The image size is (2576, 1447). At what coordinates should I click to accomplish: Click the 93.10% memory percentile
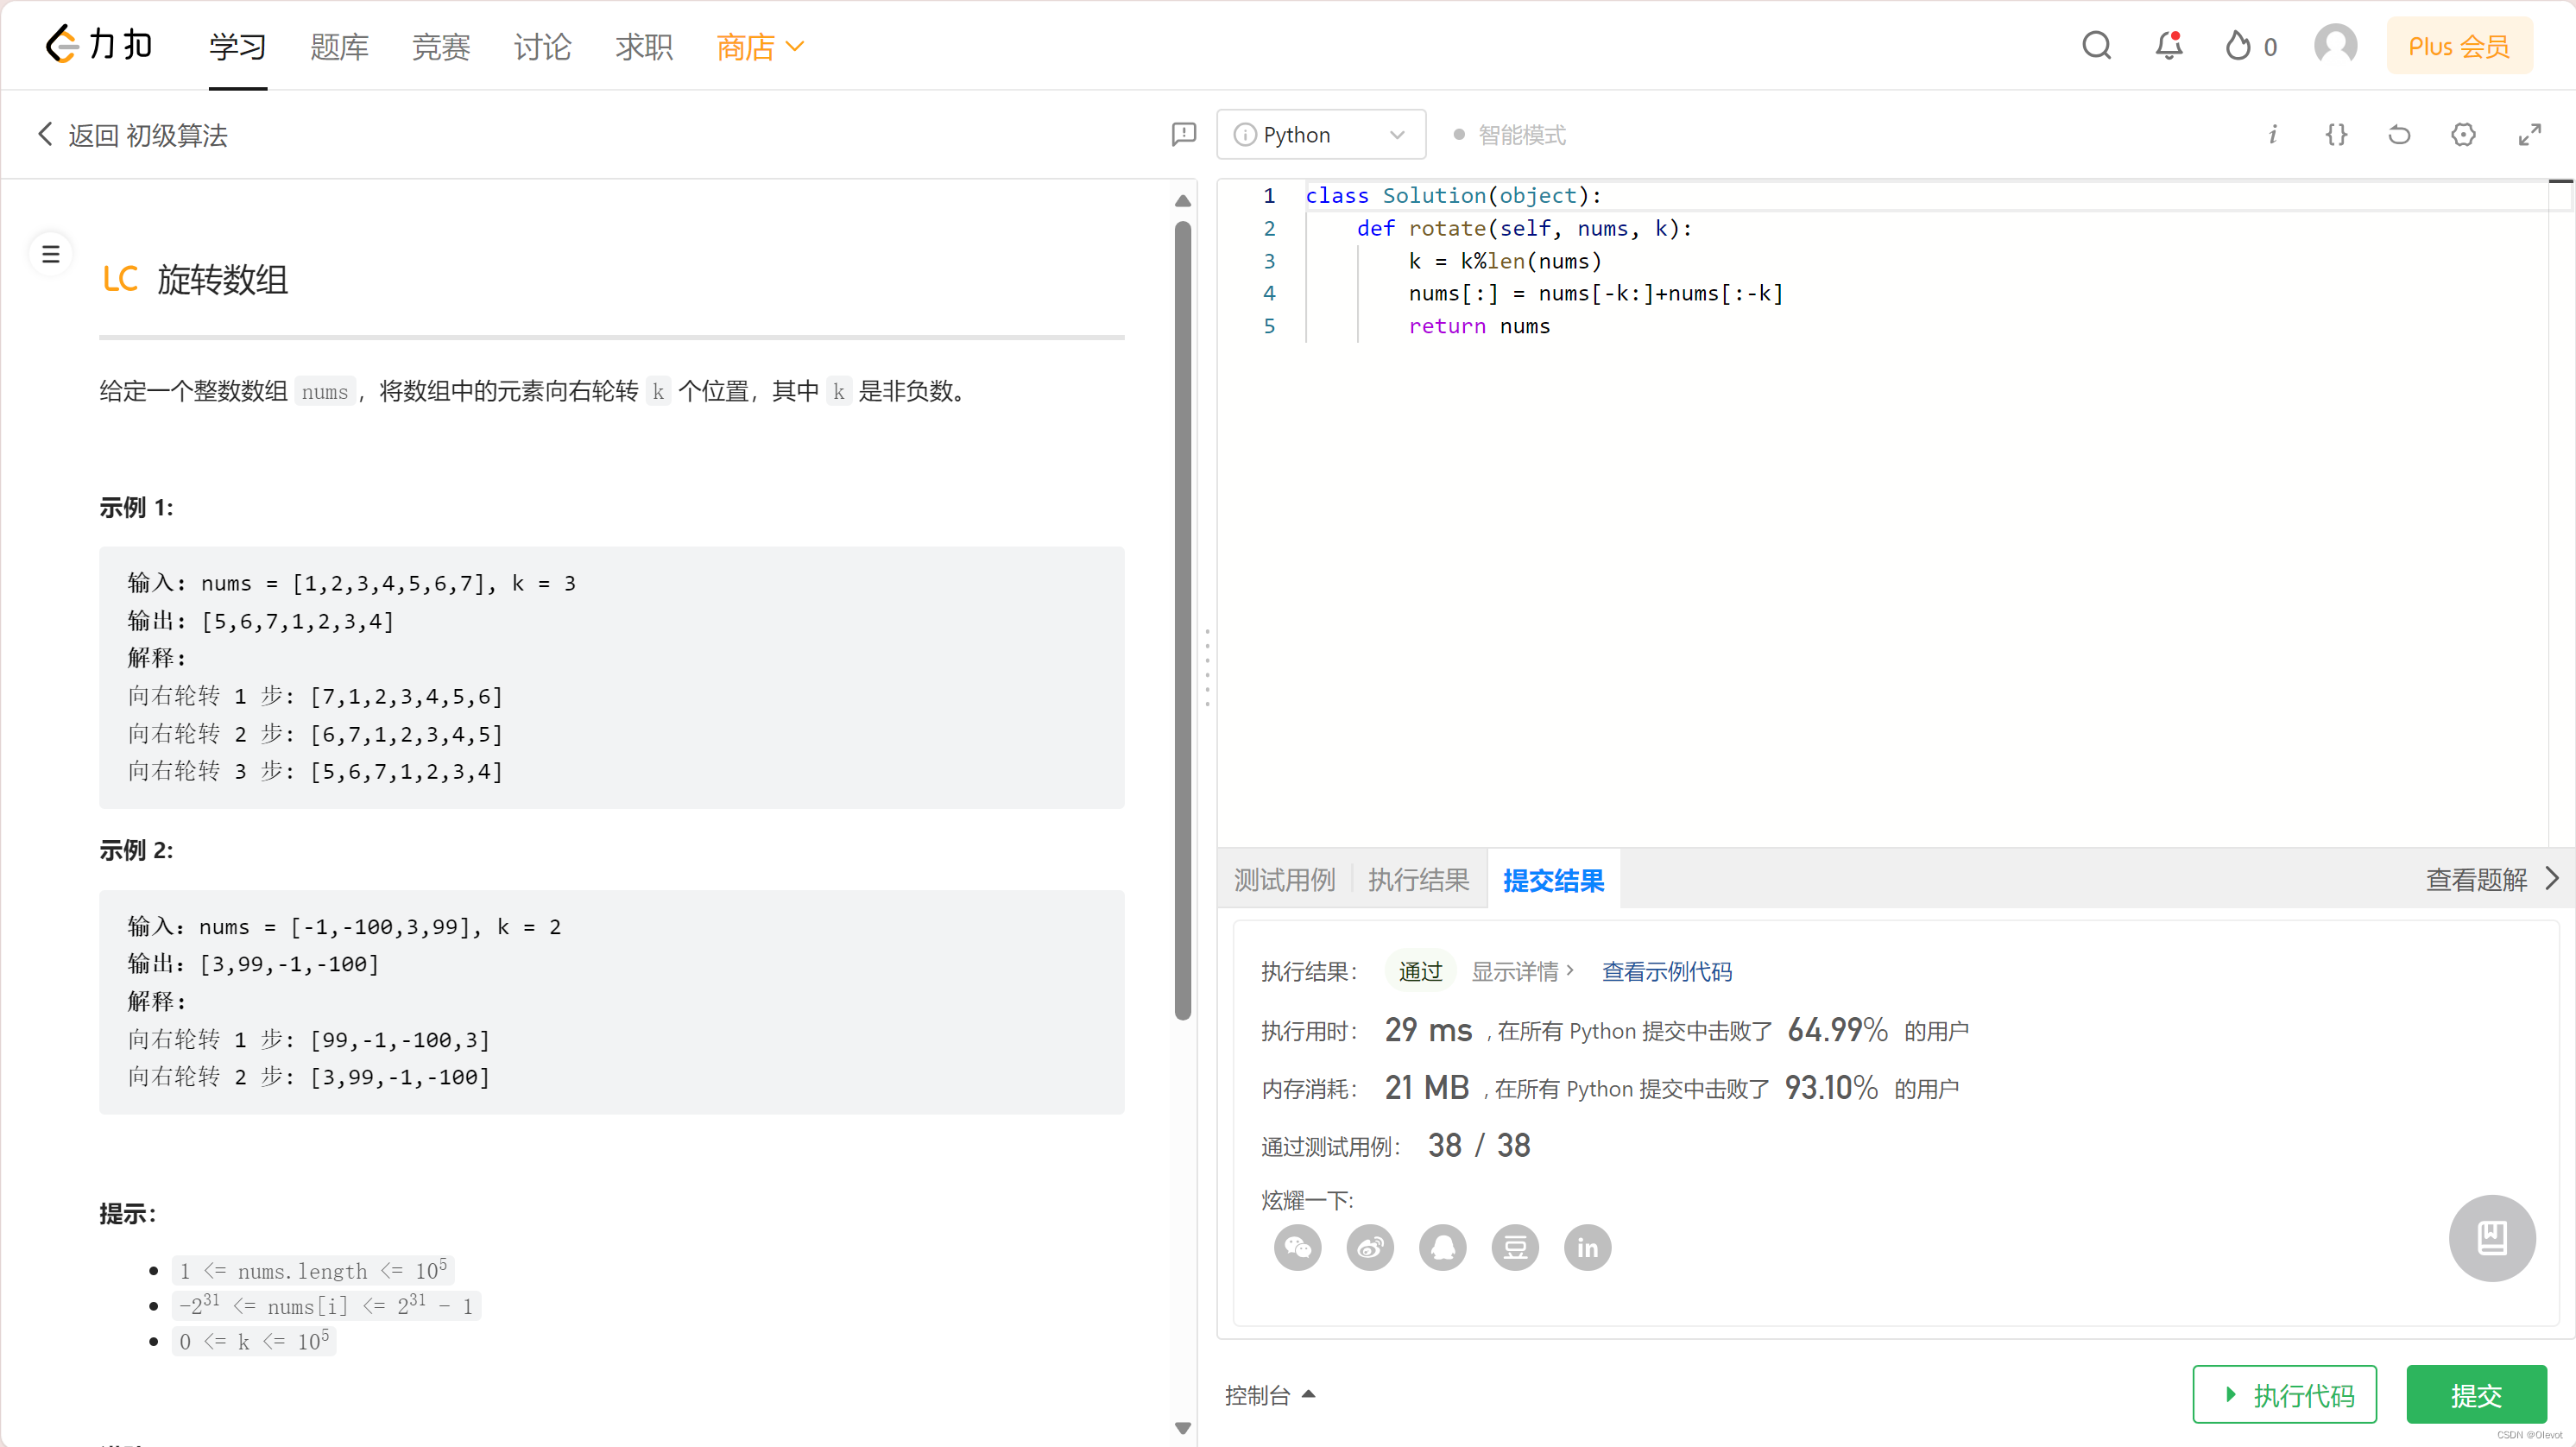1830,1087
